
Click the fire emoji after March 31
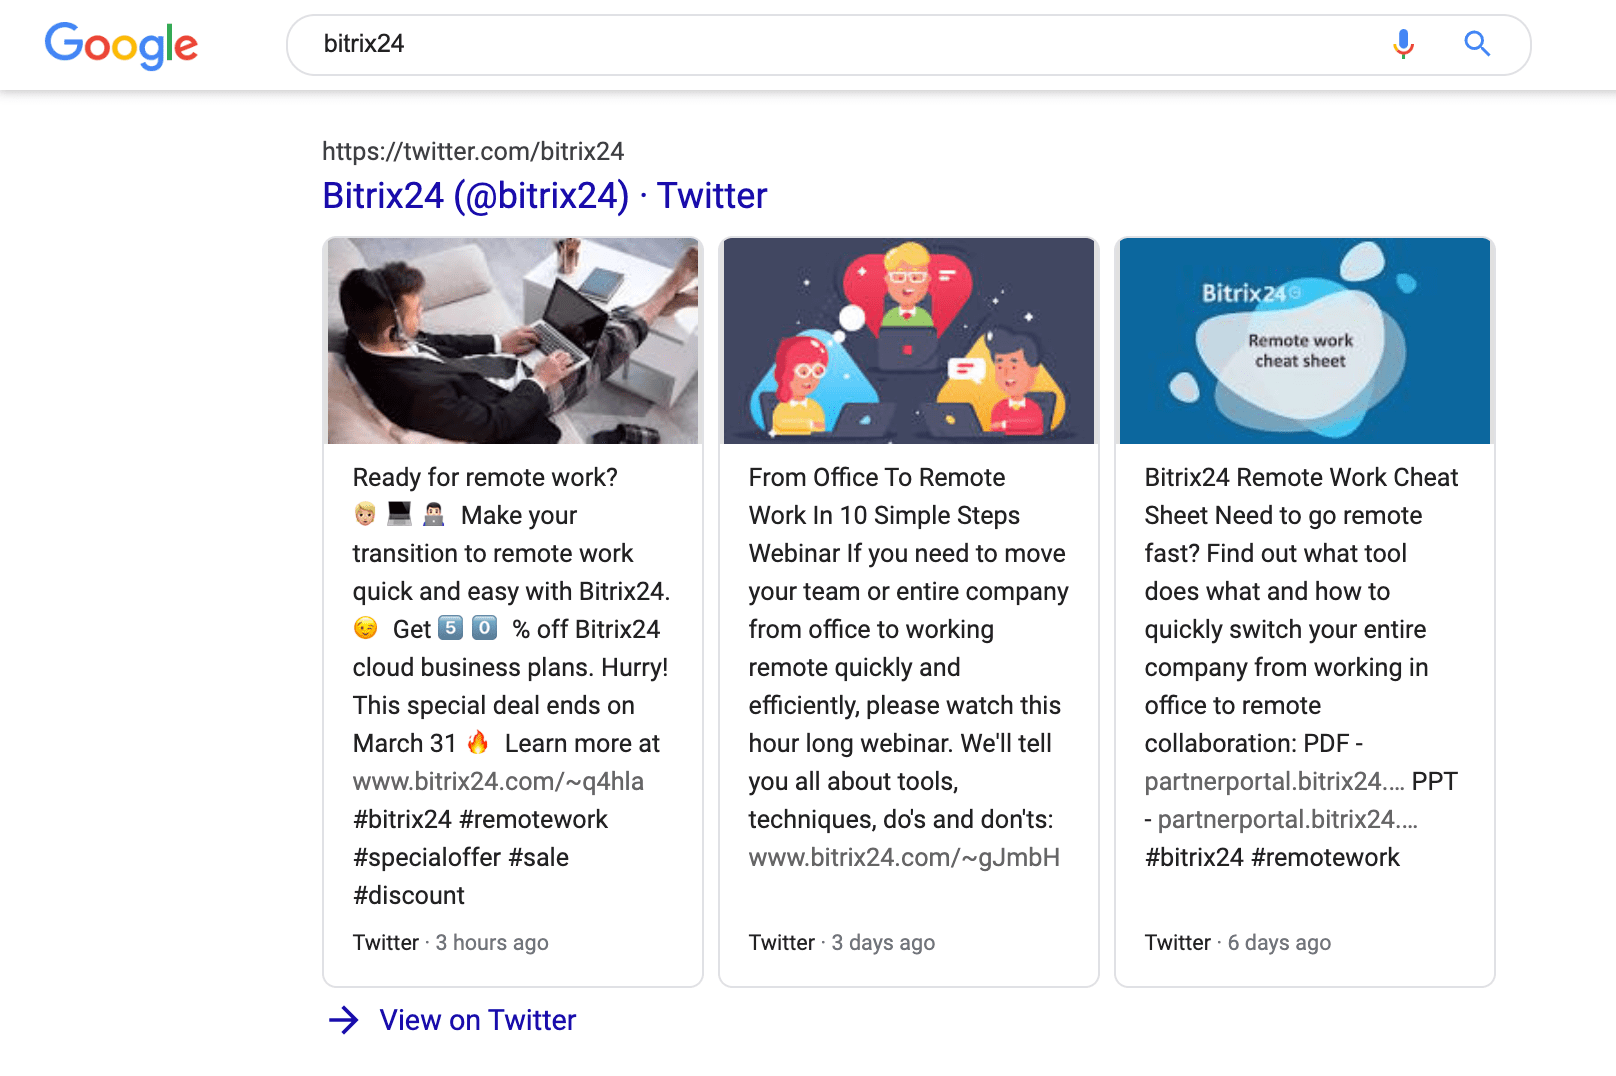tap(478, 742)
